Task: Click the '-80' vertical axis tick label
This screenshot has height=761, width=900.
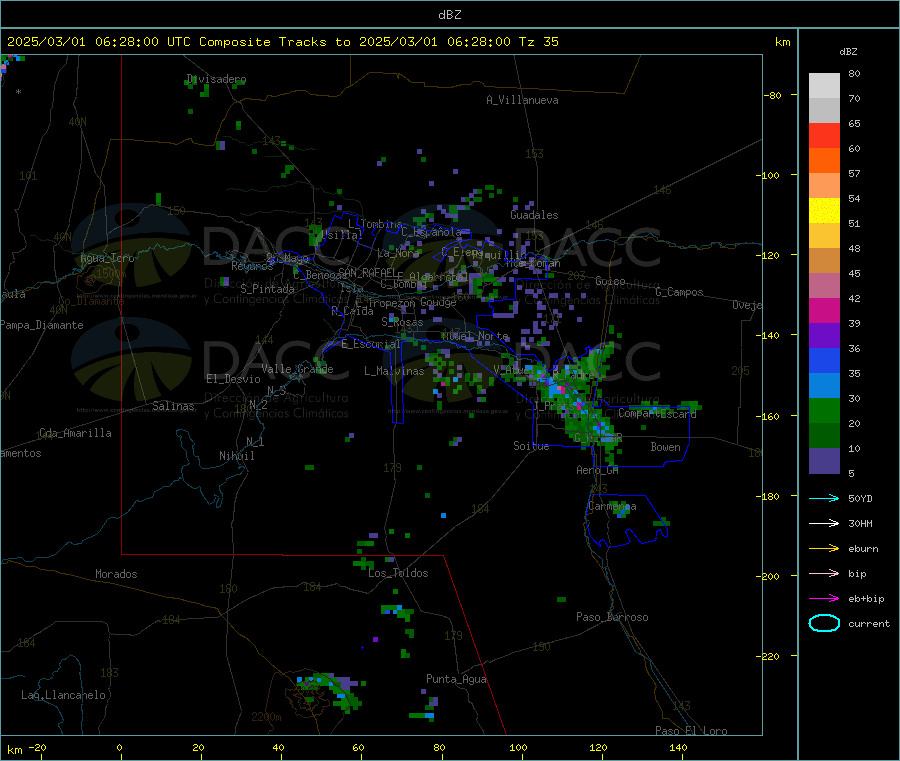Action: 773,95
